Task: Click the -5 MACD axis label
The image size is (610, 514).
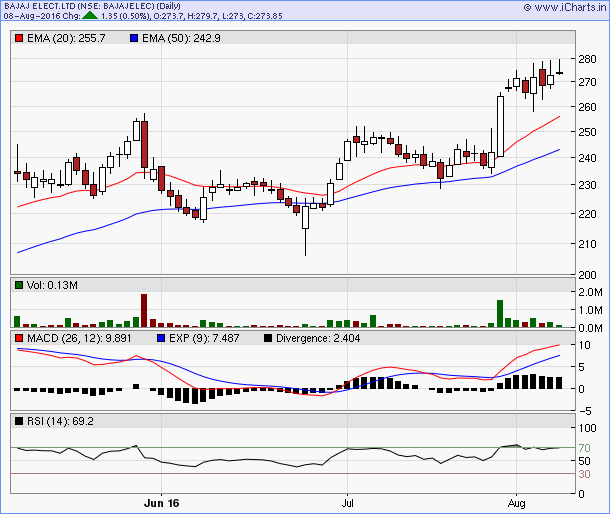Action: [584, 411]
